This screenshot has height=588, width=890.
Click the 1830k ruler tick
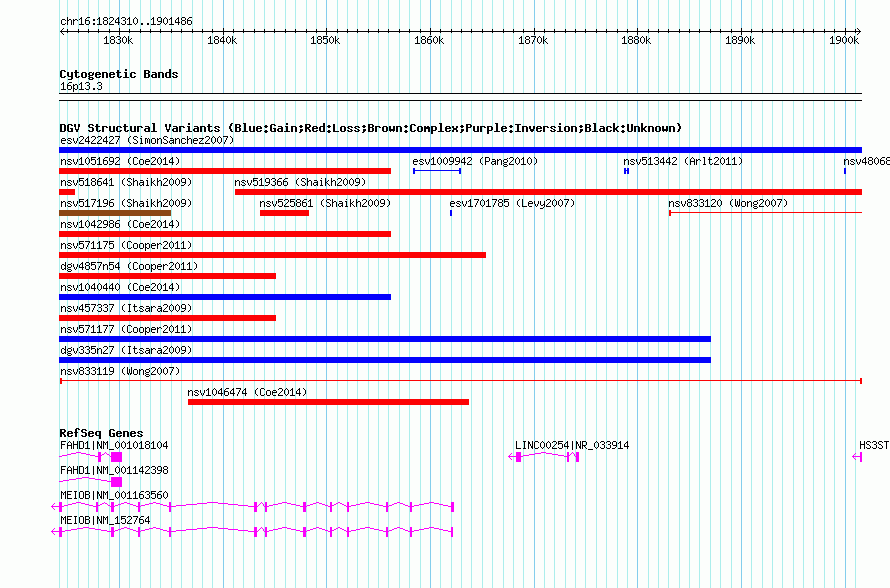pos(118,40)
